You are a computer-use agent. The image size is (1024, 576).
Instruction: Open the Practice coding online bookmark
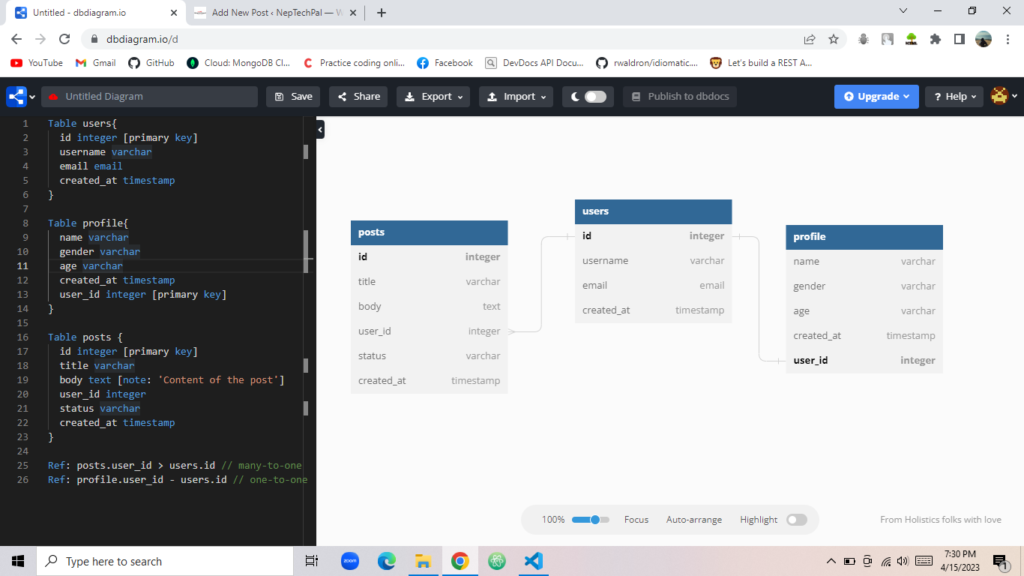click(354, 63)
